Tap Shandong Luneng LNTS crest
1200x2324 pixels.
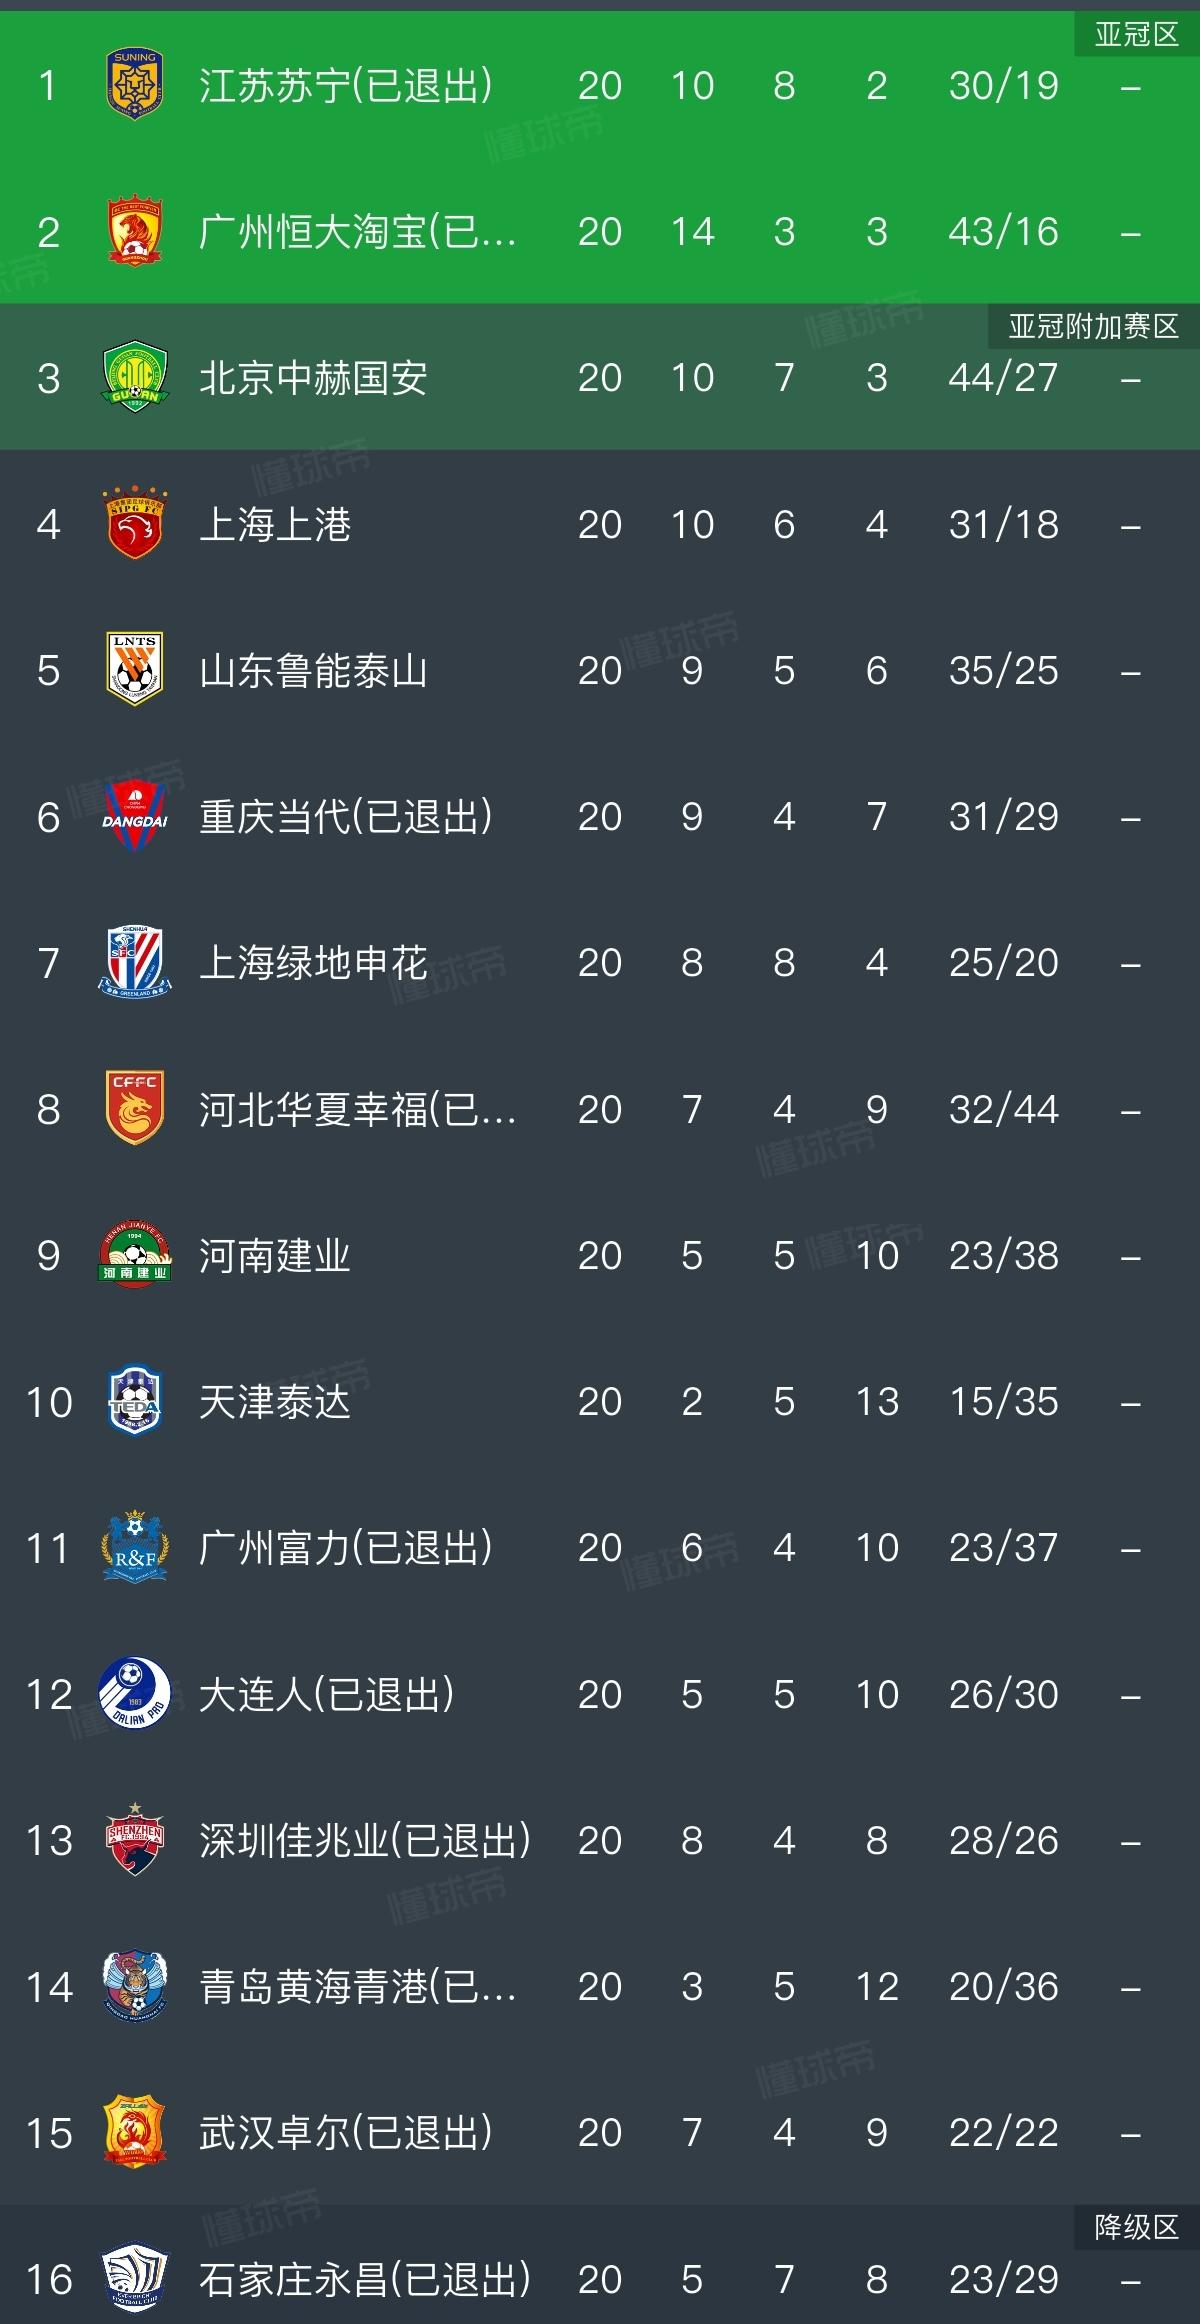134,669
